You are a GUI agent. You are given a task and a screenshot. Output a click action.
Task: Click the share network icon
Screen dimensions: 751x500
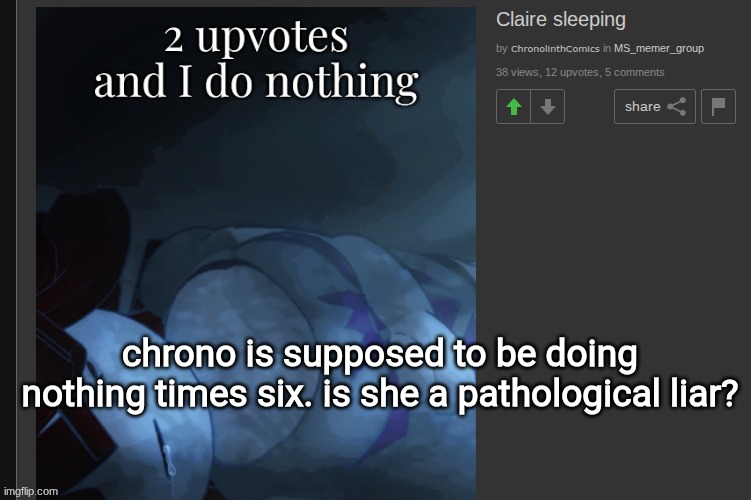(x=676, y=106)
